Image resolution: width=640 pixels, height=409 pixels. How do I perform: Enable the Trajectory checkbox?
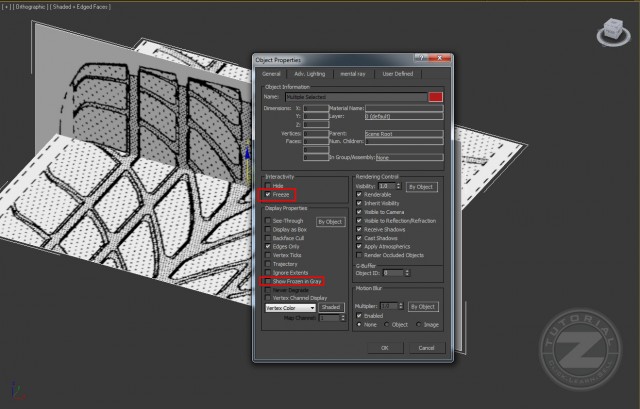(x=268, y=264)
